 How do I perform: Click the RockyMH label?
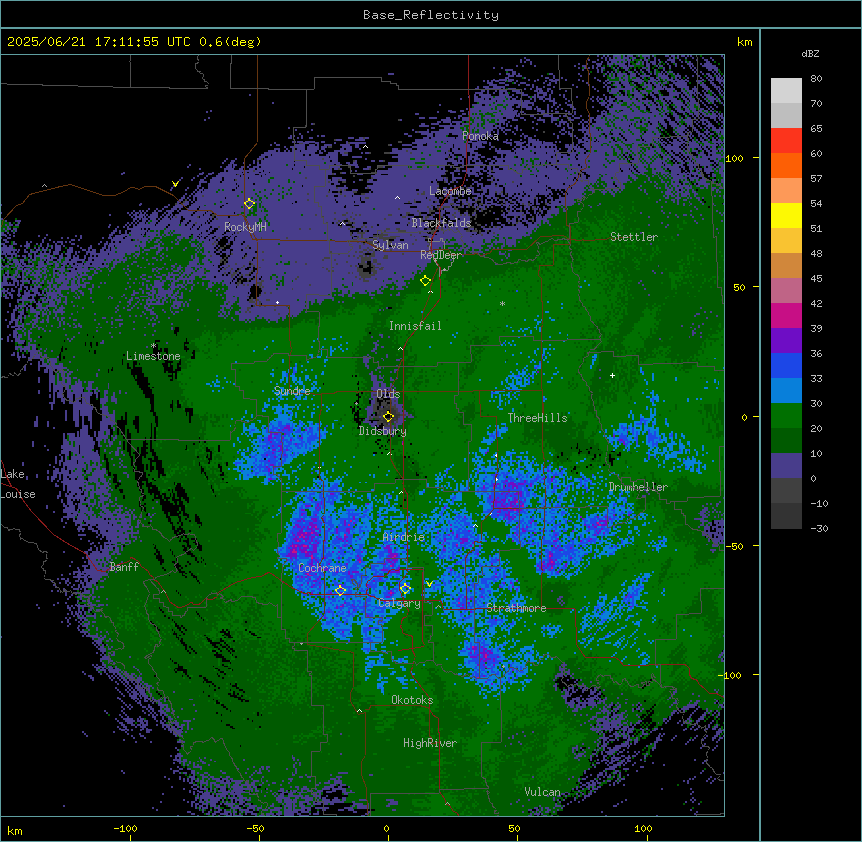pos(245,227)
